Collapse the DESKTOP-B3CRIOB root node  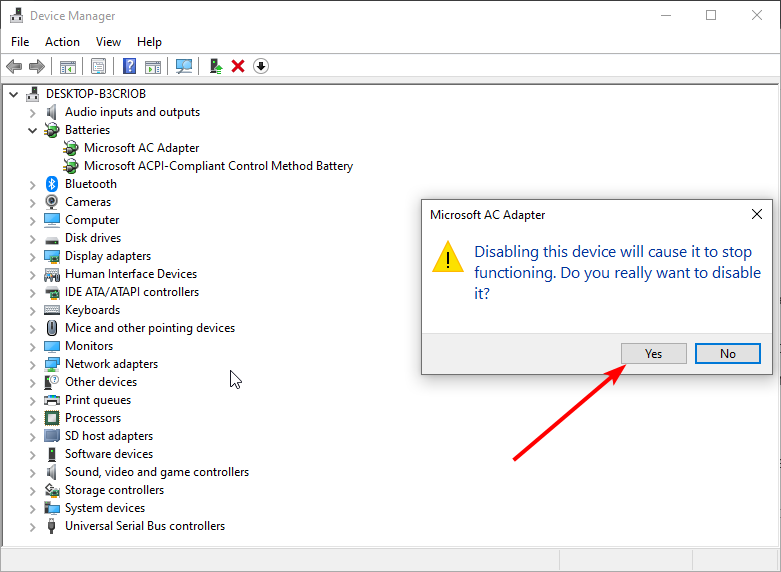(x=13, y=94)
